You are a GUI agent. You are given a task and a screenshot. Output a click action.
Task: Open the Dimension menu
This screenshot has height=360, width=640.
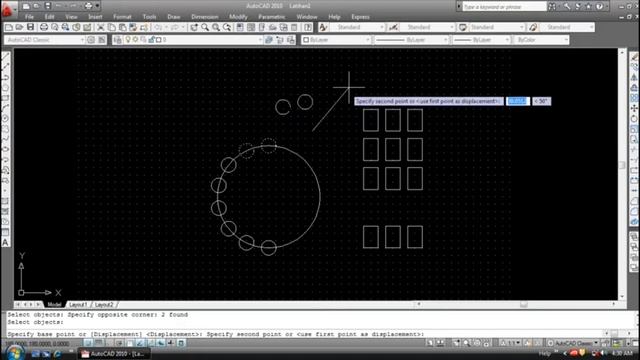tap(204, 17)
